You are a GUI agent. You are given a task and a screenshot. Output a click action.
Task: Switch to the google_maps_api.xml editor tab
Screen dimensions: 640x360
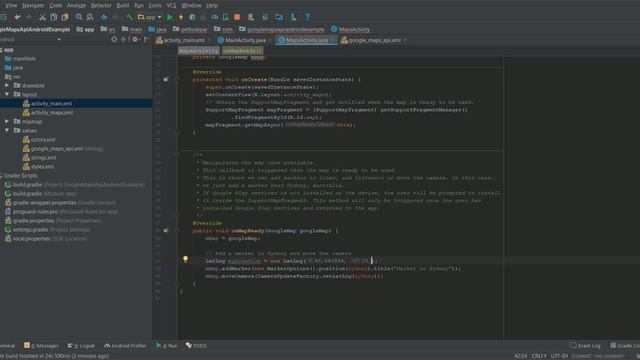[x=373, y=40]
